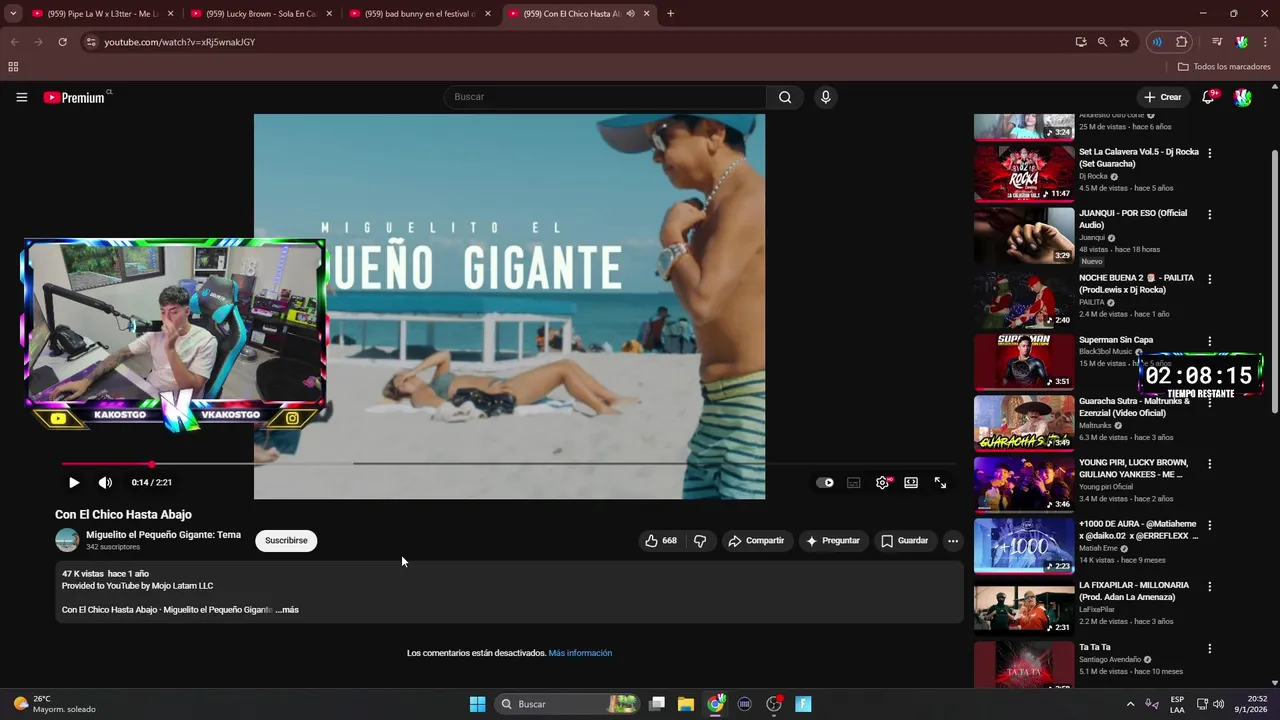Open the tab search dropdown arrow
1280x720 pixels.
pos(13,14)
